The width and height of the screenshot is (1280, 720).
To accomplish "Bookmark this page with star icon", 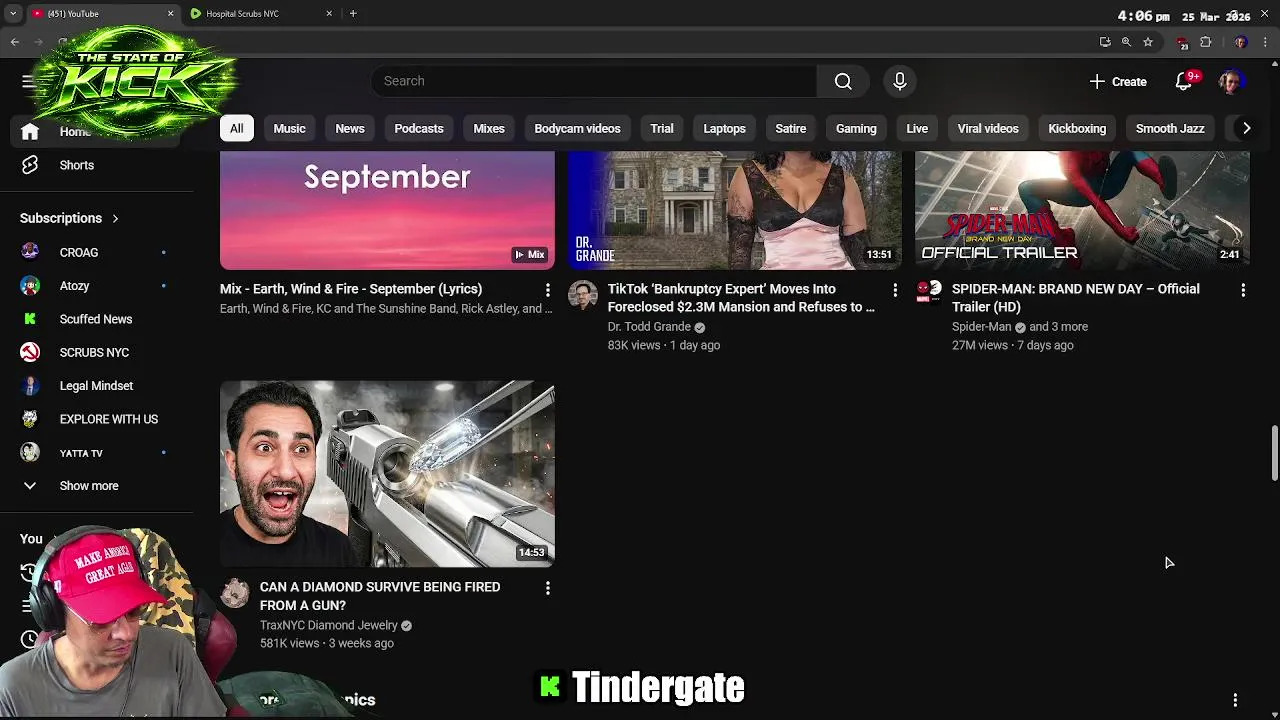I will click(x=1148, y=42).
